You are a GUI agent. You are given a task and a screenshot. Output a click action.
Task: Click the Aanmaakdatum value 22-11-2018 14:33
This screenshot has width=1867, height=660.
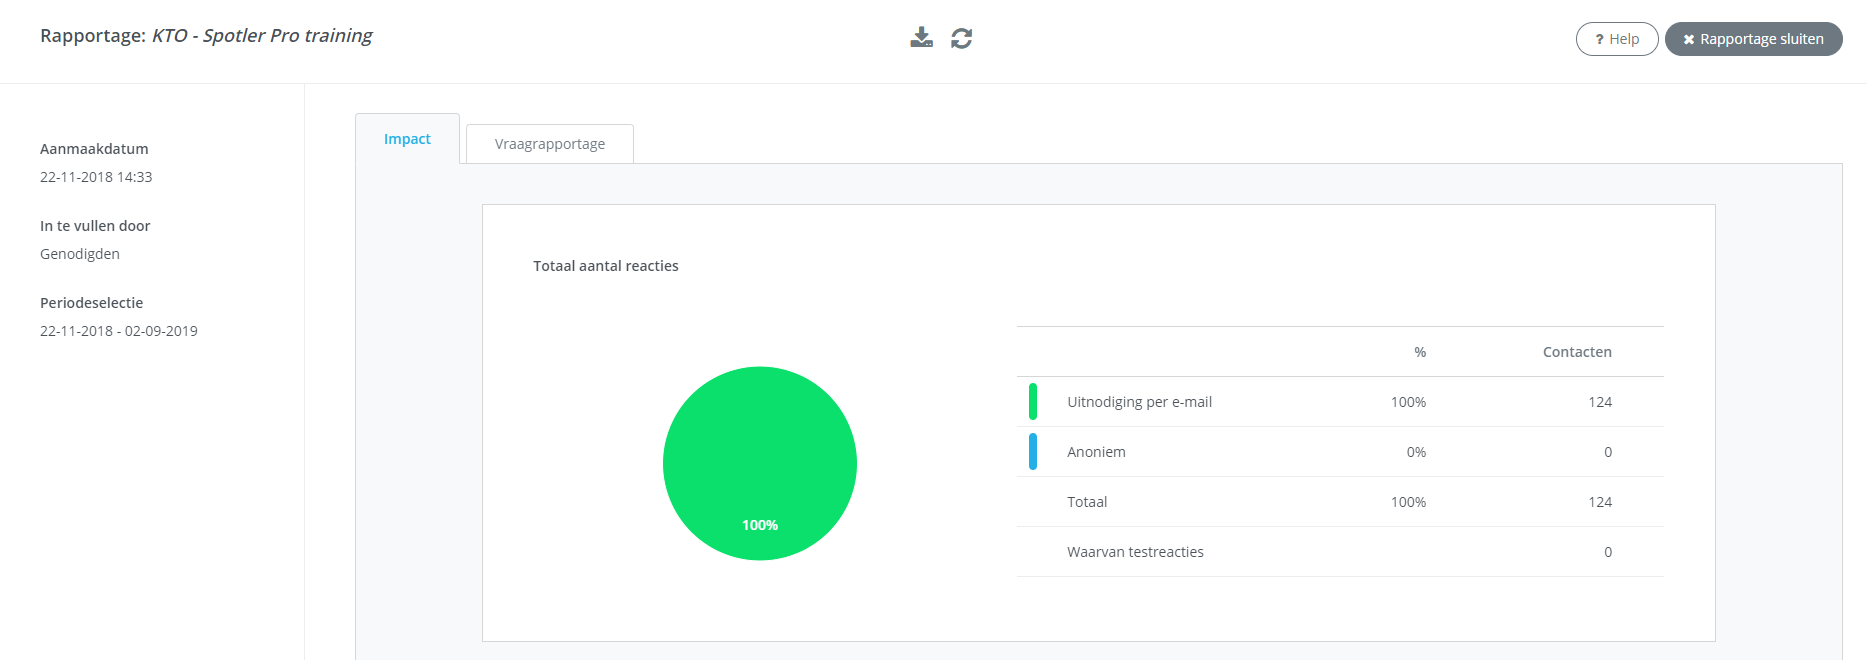(96, 177)
